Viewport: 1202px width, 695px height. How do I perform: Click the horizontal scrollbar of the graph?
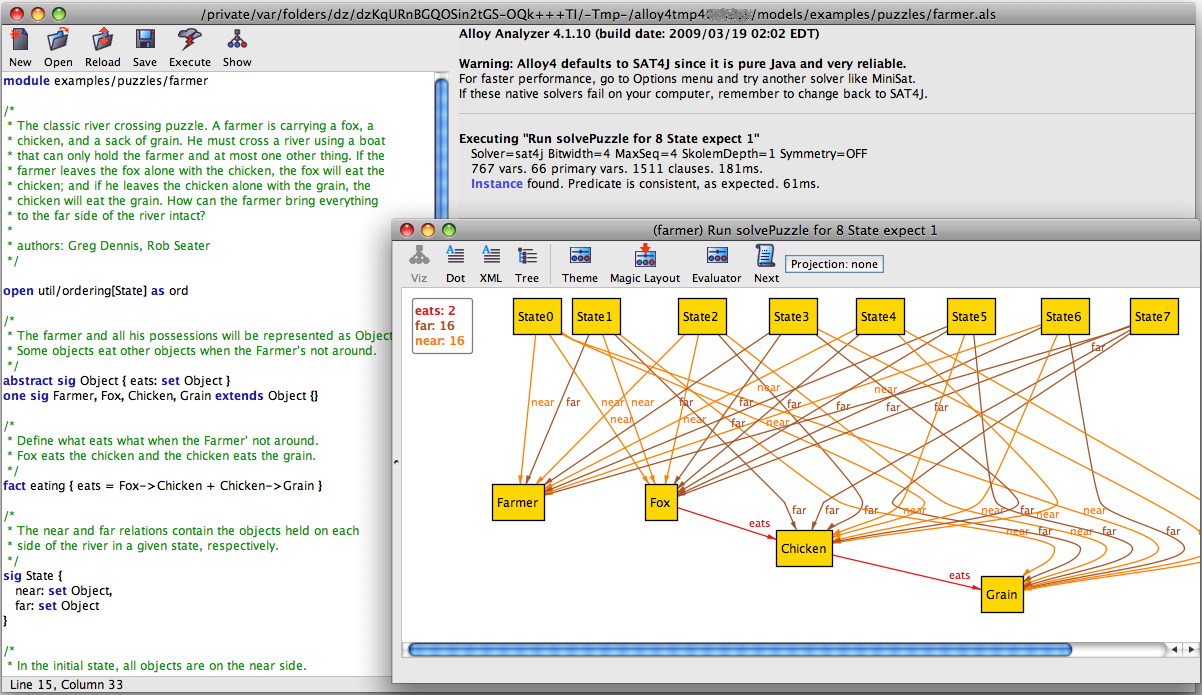coord(740,650)
